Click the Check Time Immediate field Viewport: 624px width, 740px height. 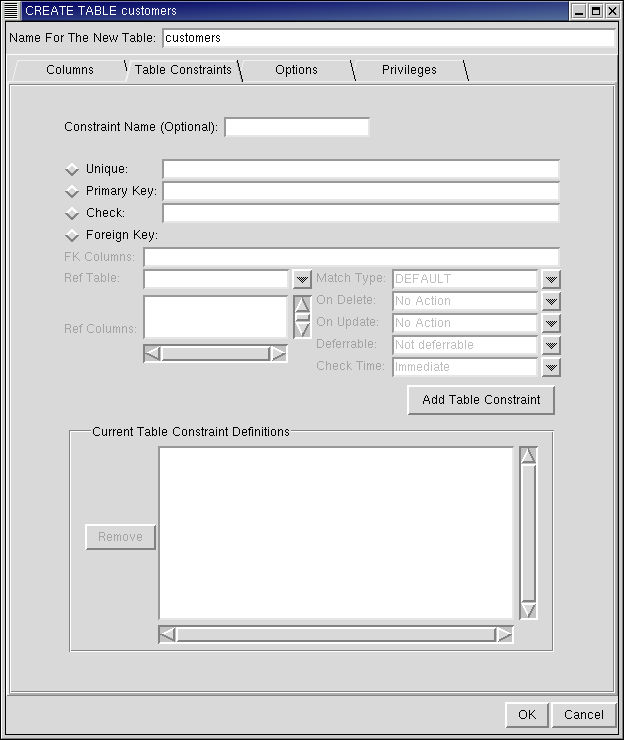click(x=465, y=367)
